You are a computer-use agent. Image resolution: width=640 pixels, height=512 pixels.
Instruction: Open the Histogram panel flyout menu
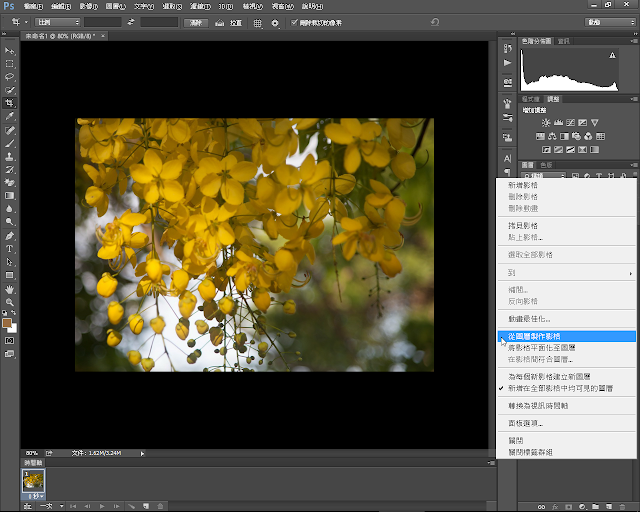click(x=634, y=41)
